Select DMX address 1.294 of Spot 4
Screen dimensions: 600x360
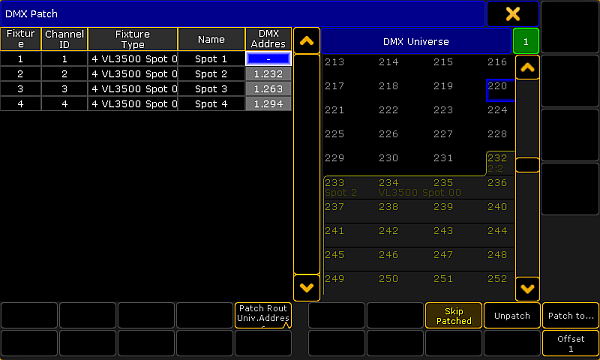point(268,104)
